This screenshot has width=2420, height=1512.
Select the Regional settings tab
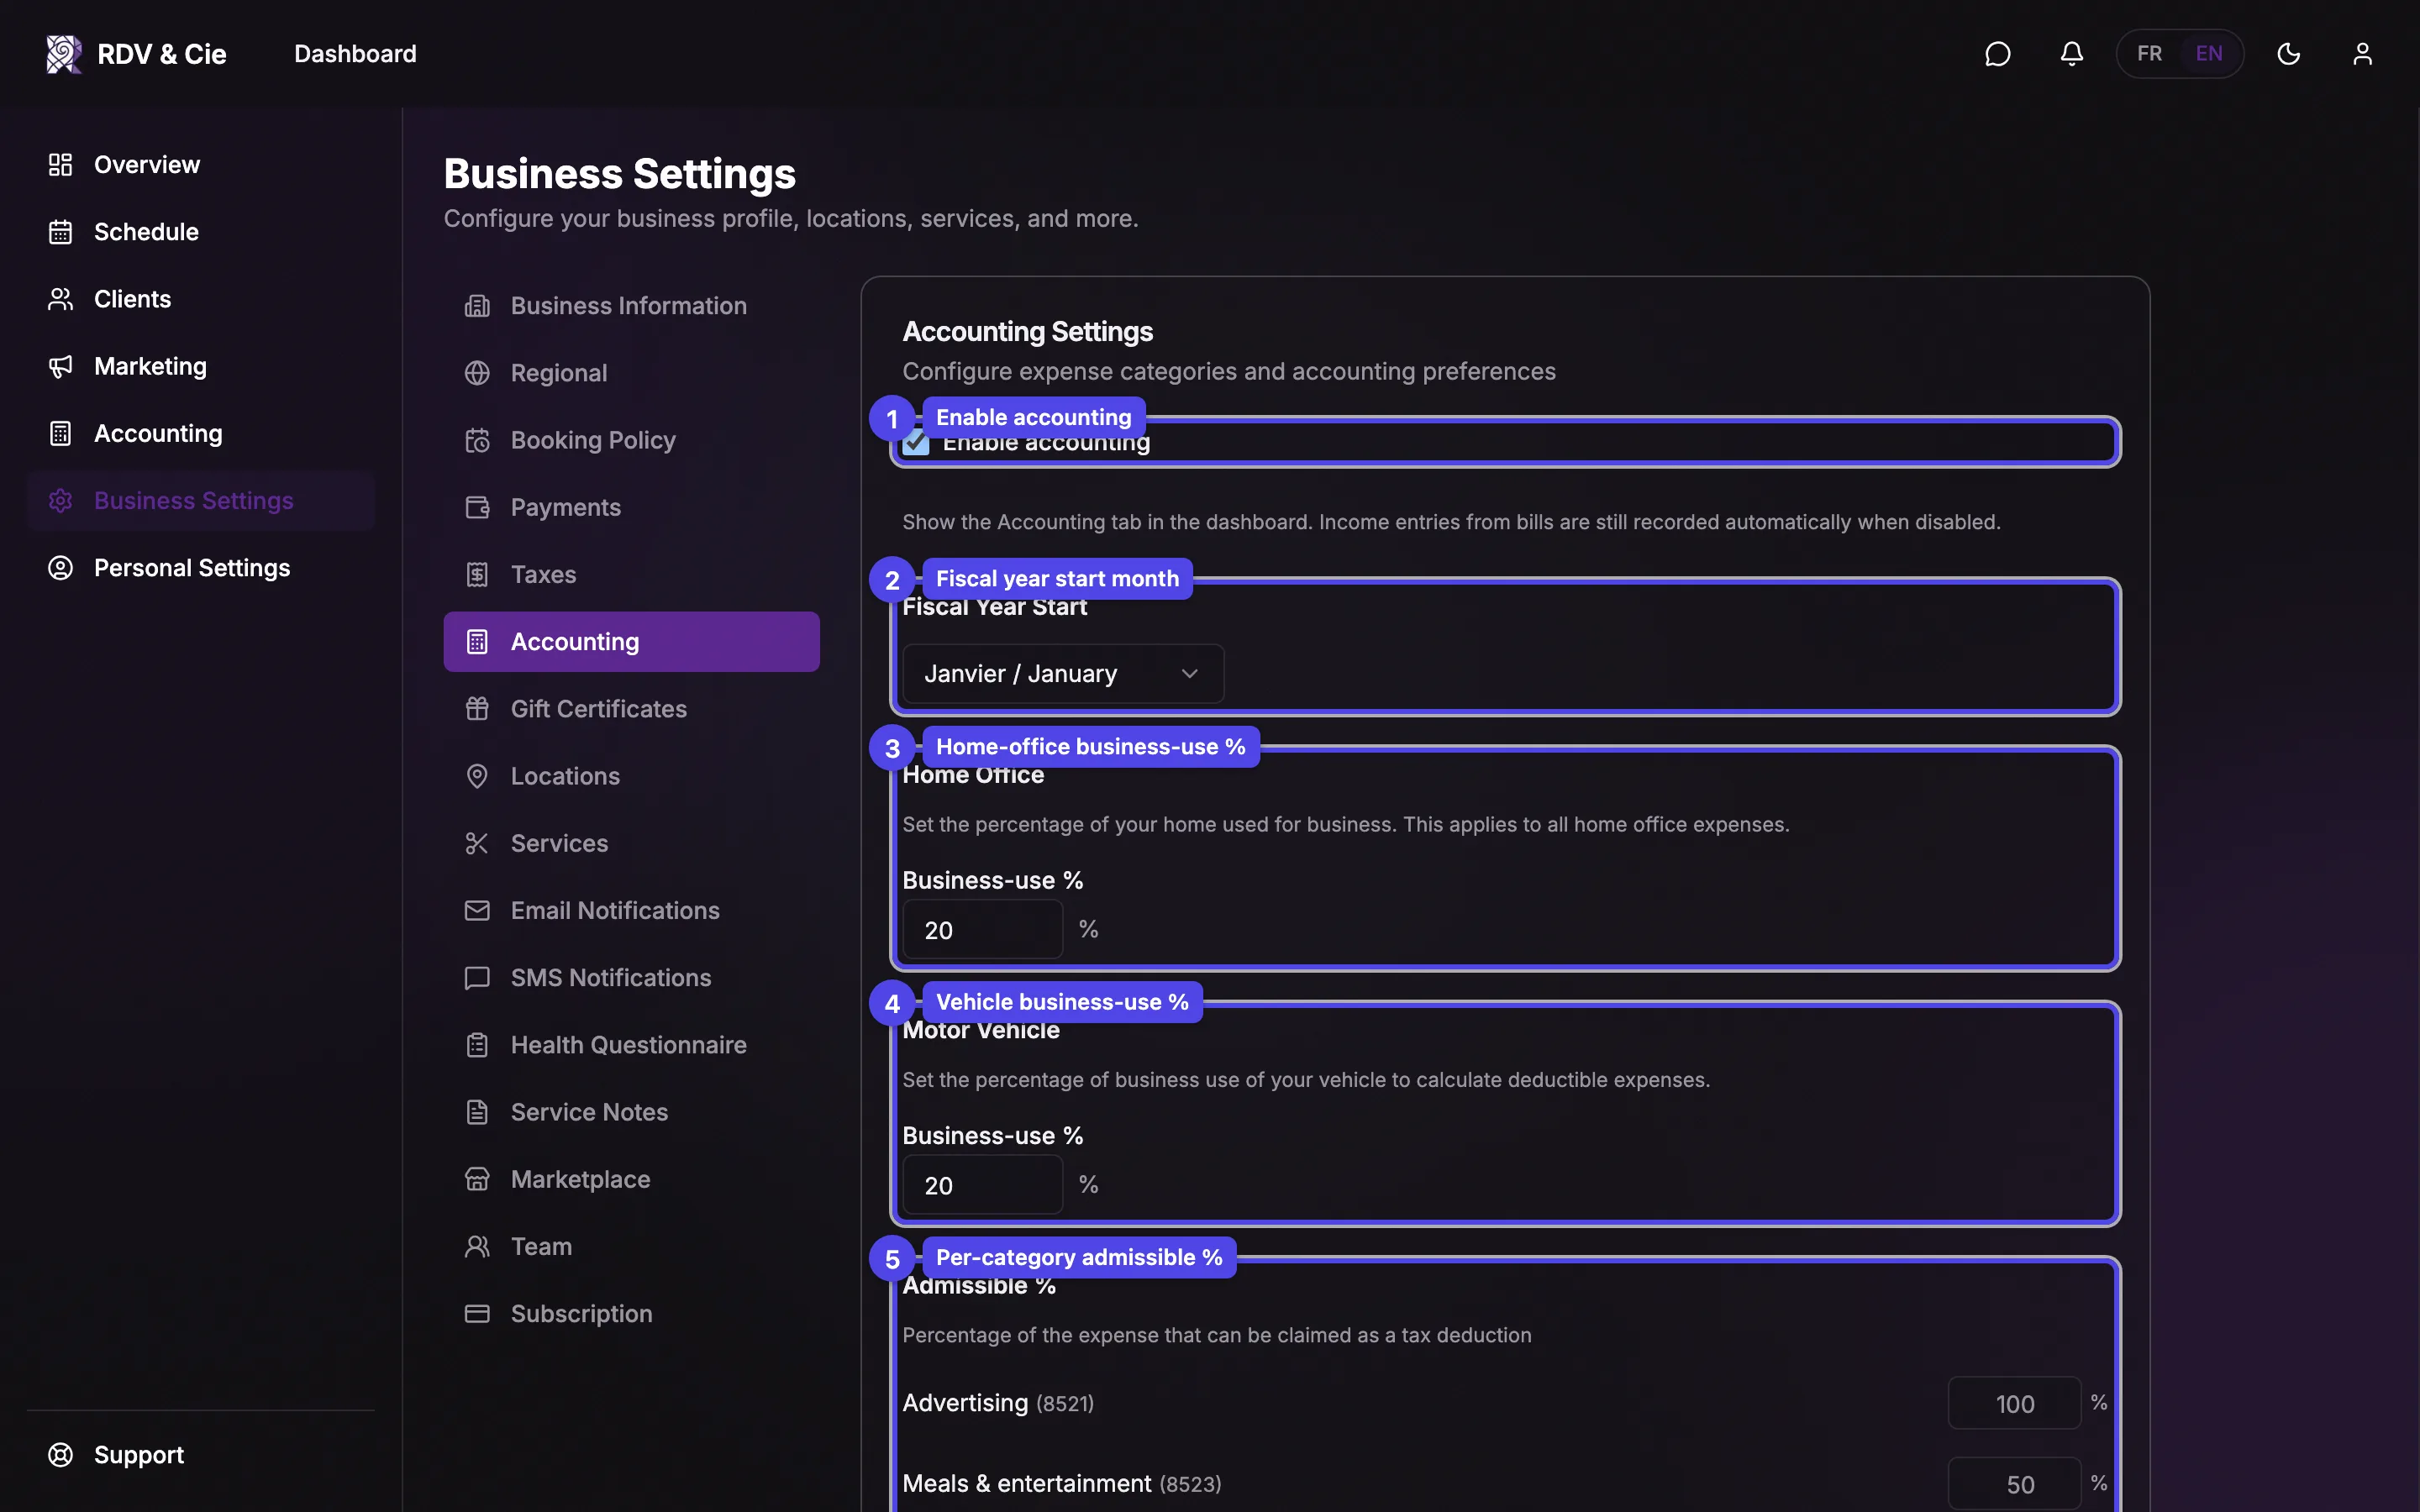coord(631,373)
